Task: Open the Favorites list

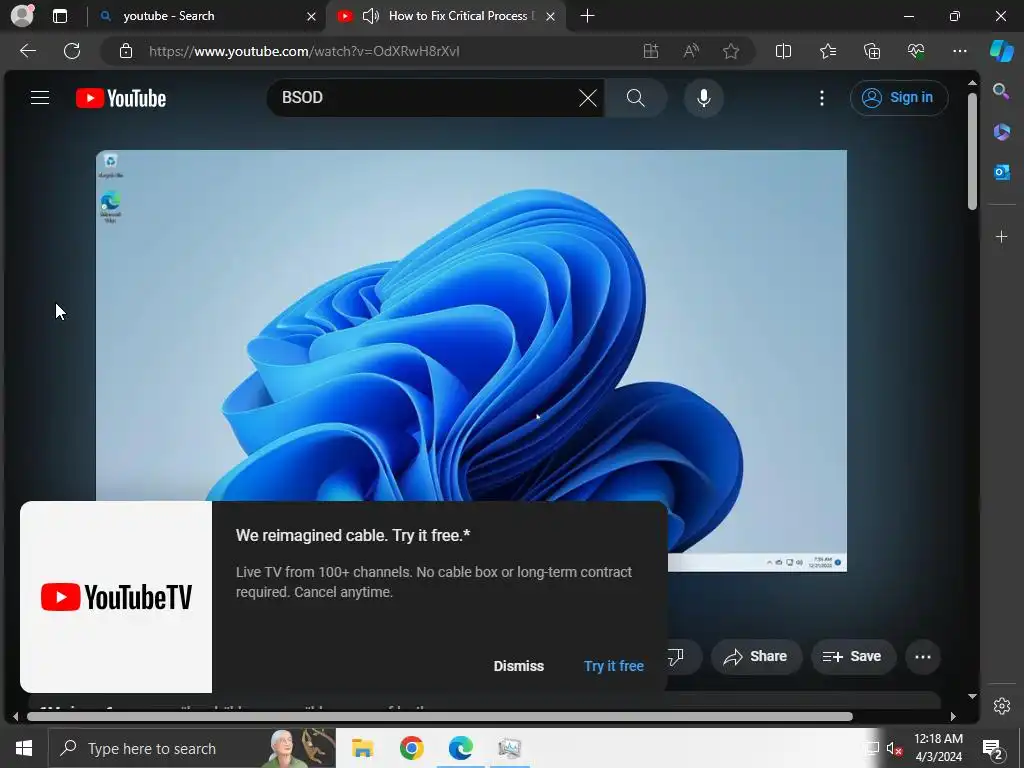Action: click(827, 51)
